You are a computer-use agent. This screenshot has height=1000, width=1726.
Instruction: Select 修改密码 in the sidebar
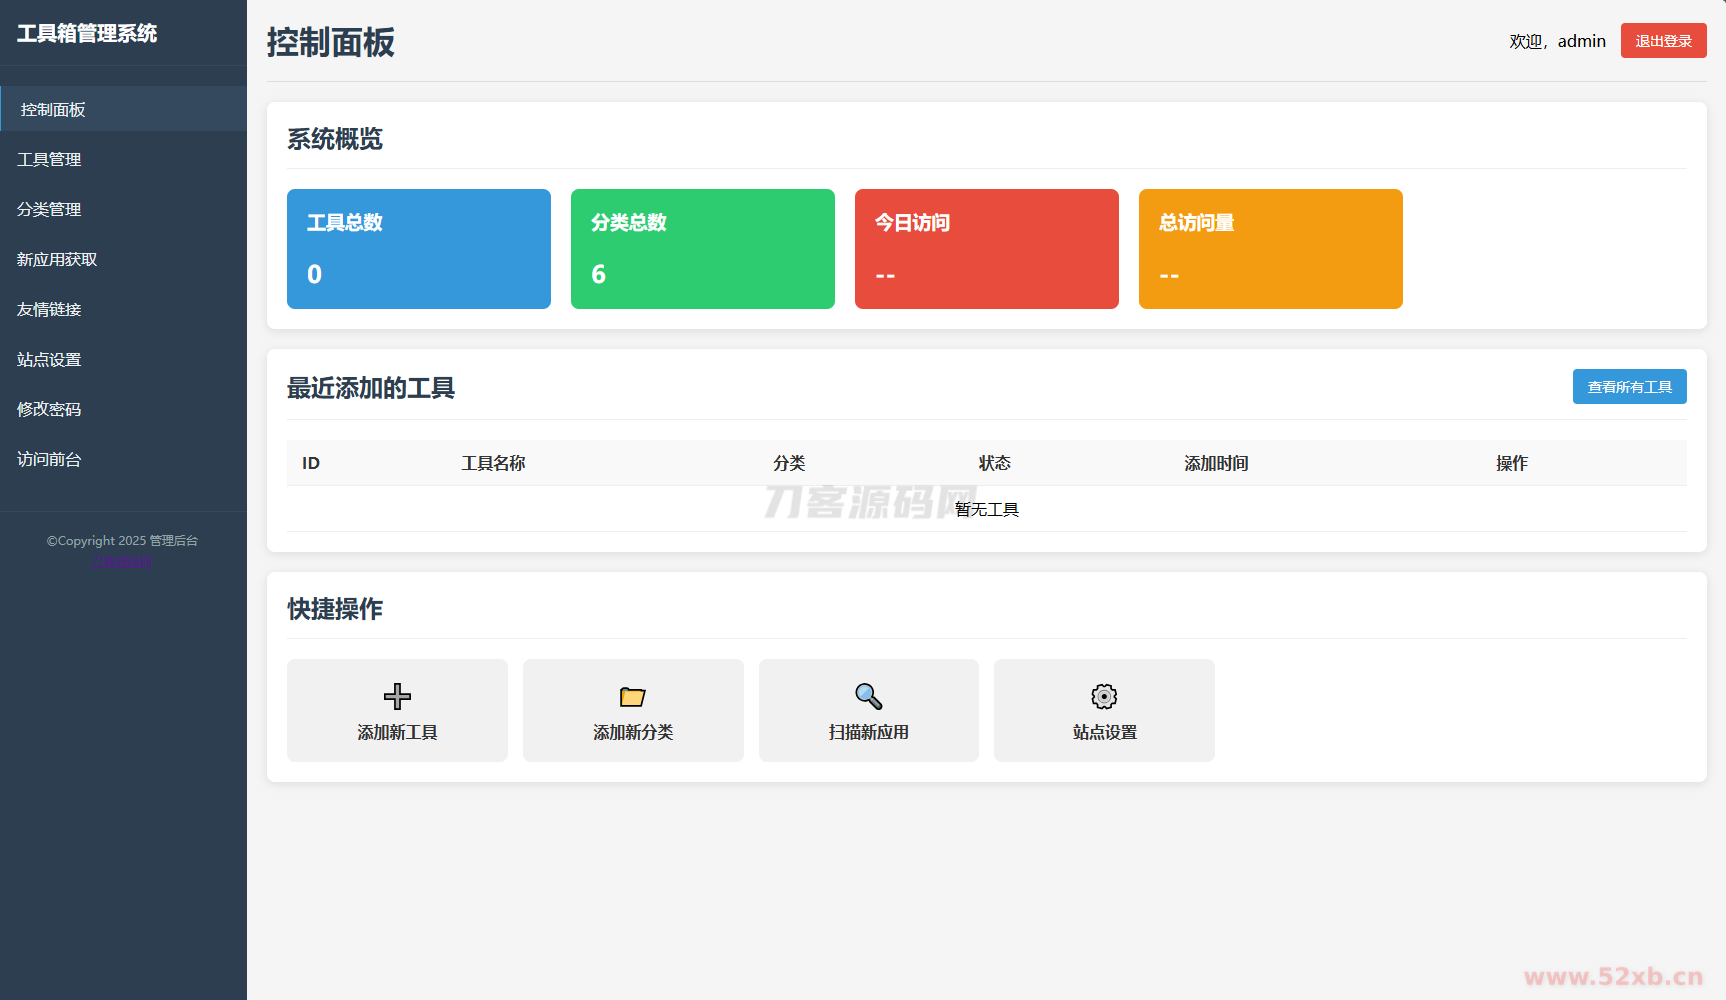[x=50, y=409]
